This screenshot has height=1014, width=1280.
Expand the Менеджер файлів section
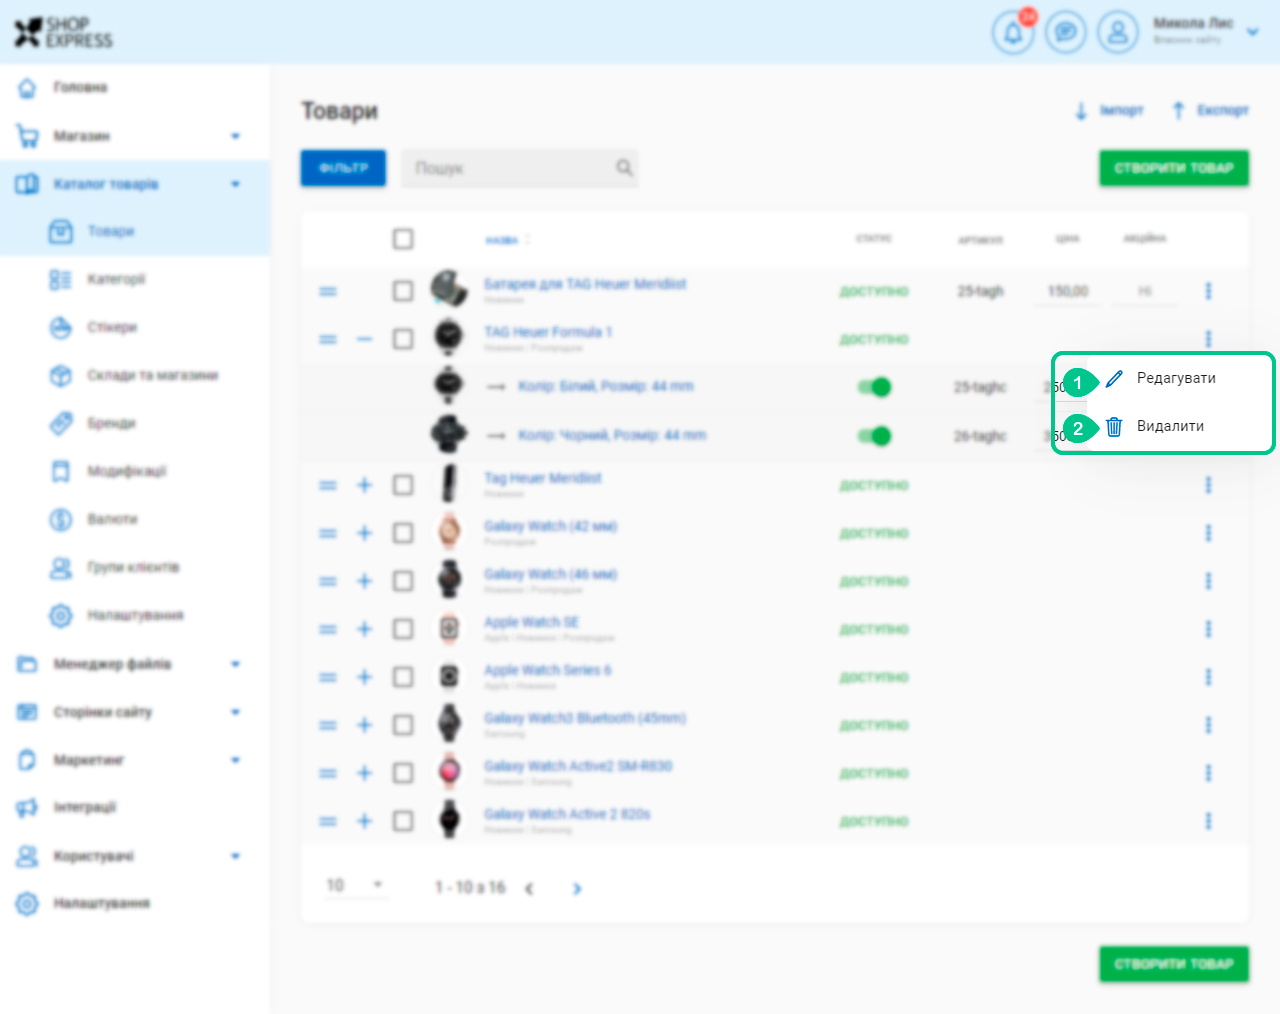pos(235,664)
